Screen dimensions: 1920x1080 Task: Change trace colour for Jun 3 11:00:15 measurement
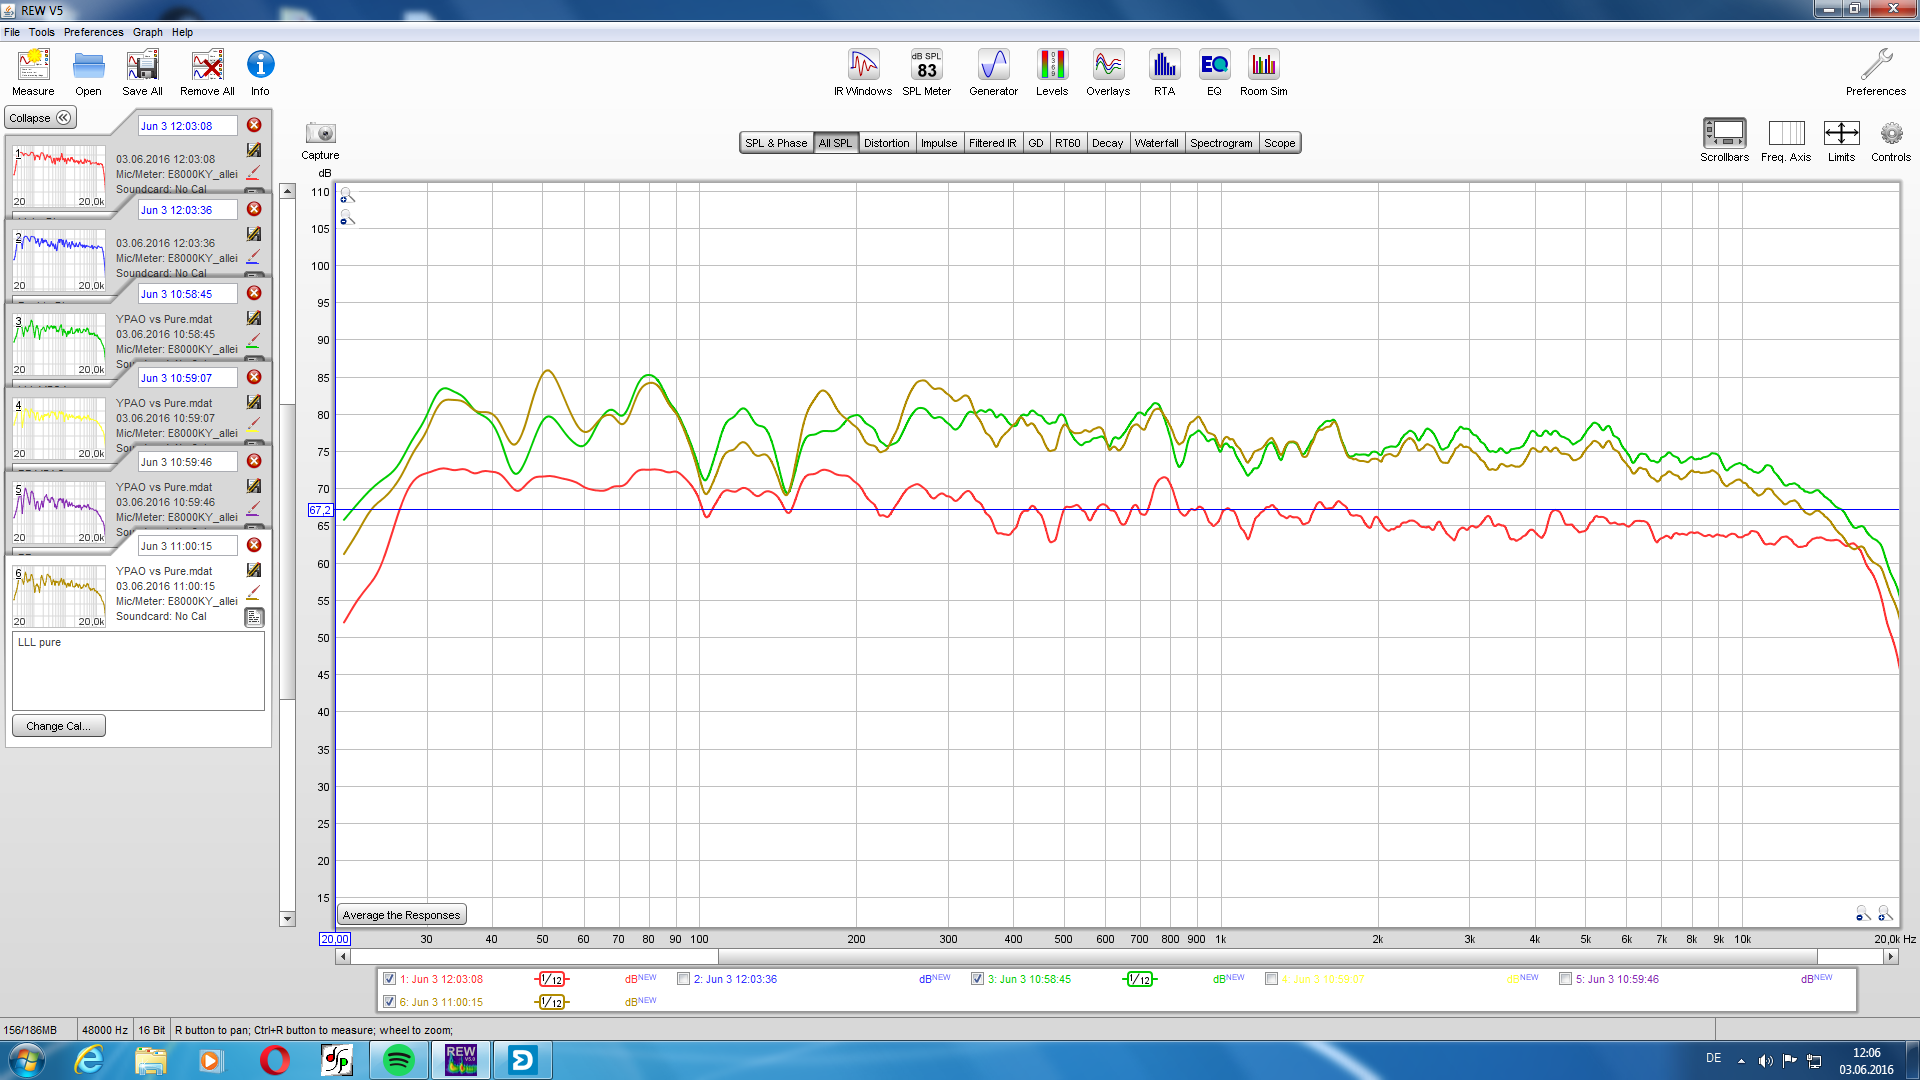(x=253, y=593)
